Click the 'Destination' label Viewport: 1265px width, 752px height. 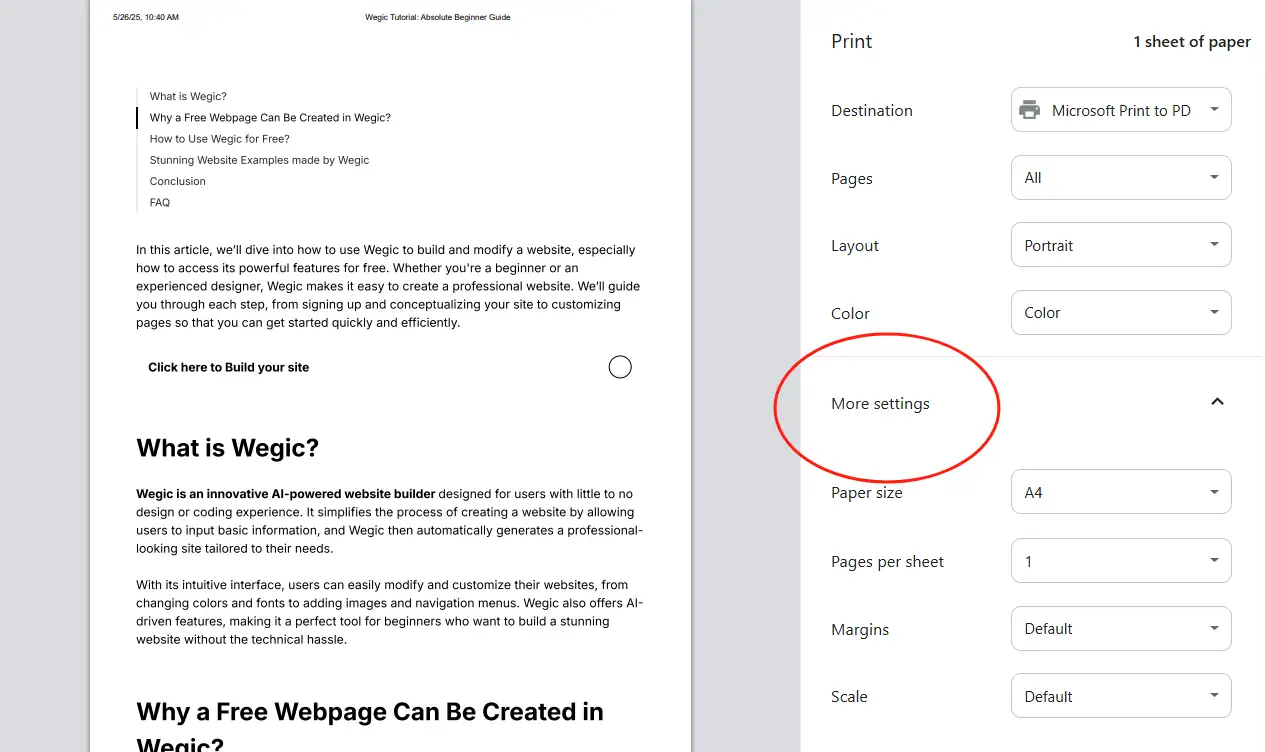tap(872, 111)
